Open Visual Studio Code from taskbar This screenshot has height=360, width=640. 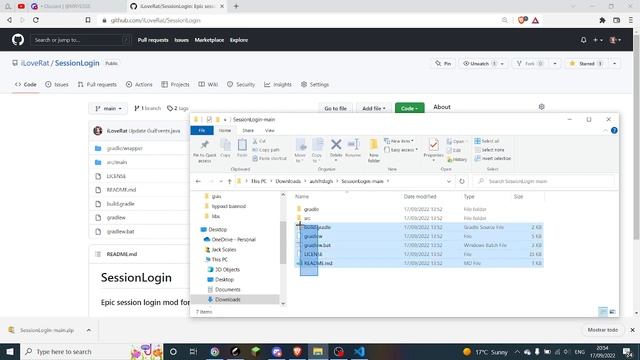click(359, 351)
